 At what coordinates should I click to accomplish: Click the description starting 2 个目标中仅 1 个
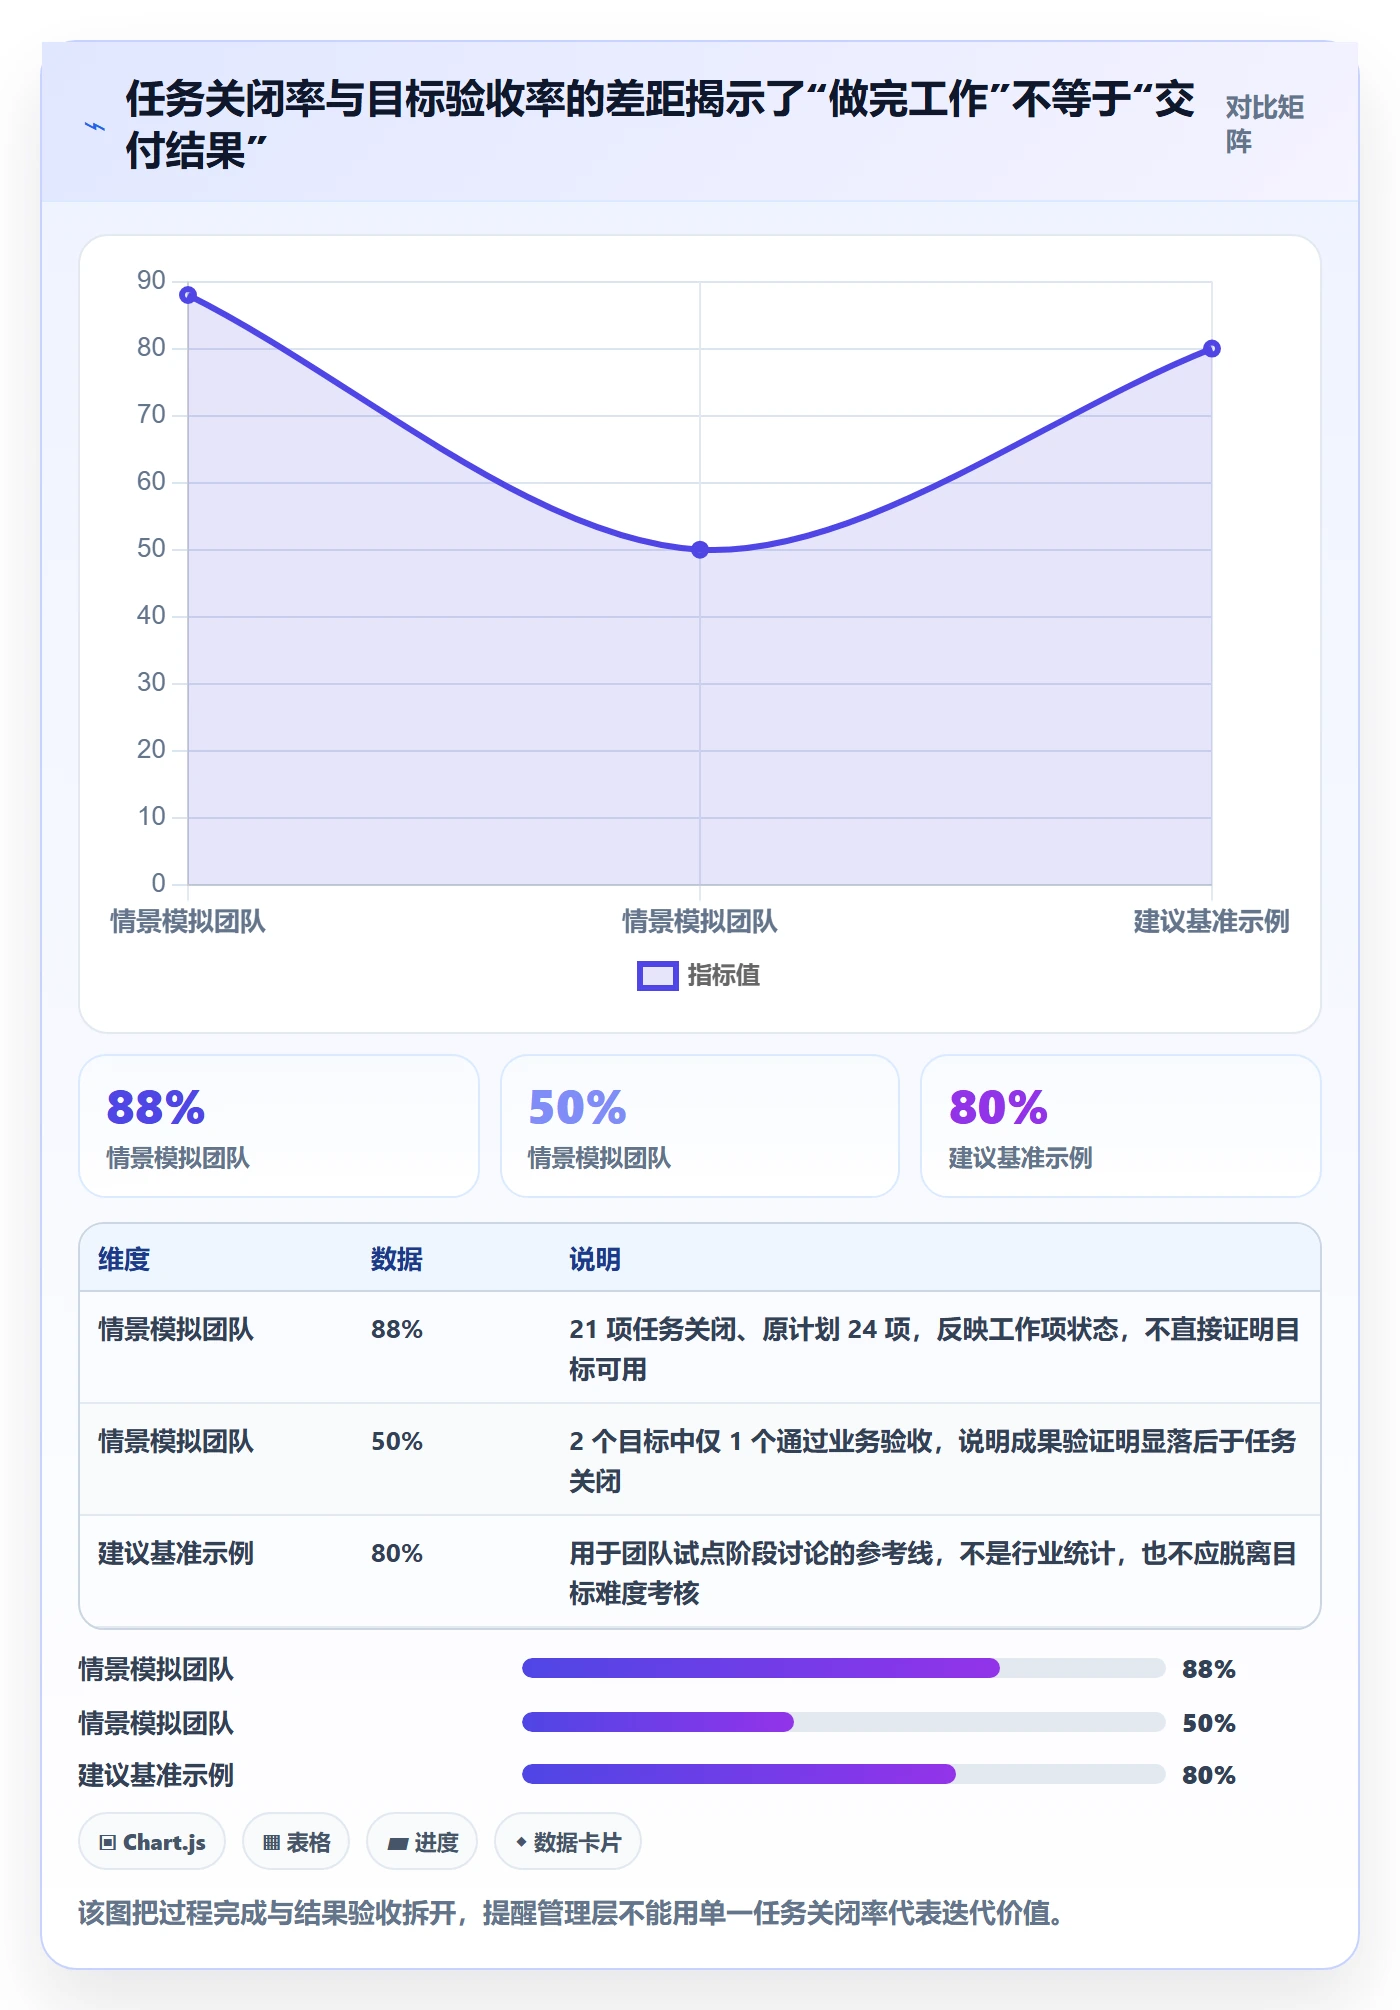coord(934,1461)
